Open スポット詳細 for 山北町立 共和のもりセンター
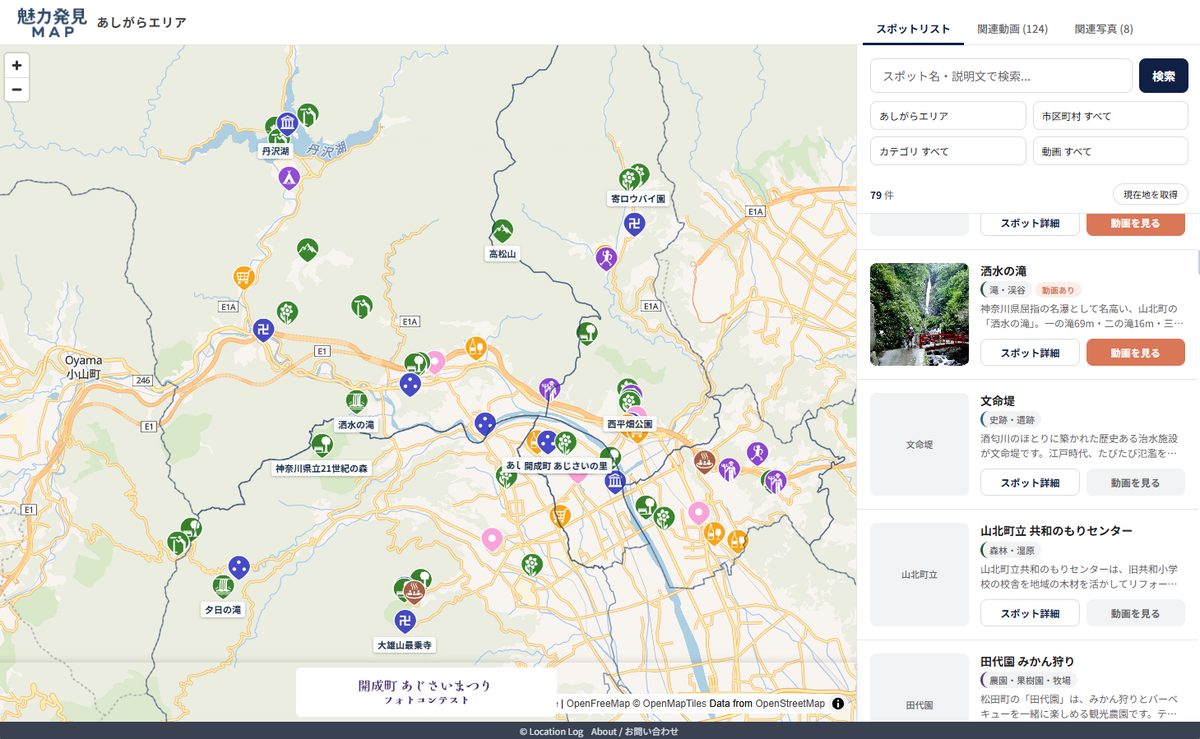The height and width of the screenshot is (739, 1200). pos(1030,613)
